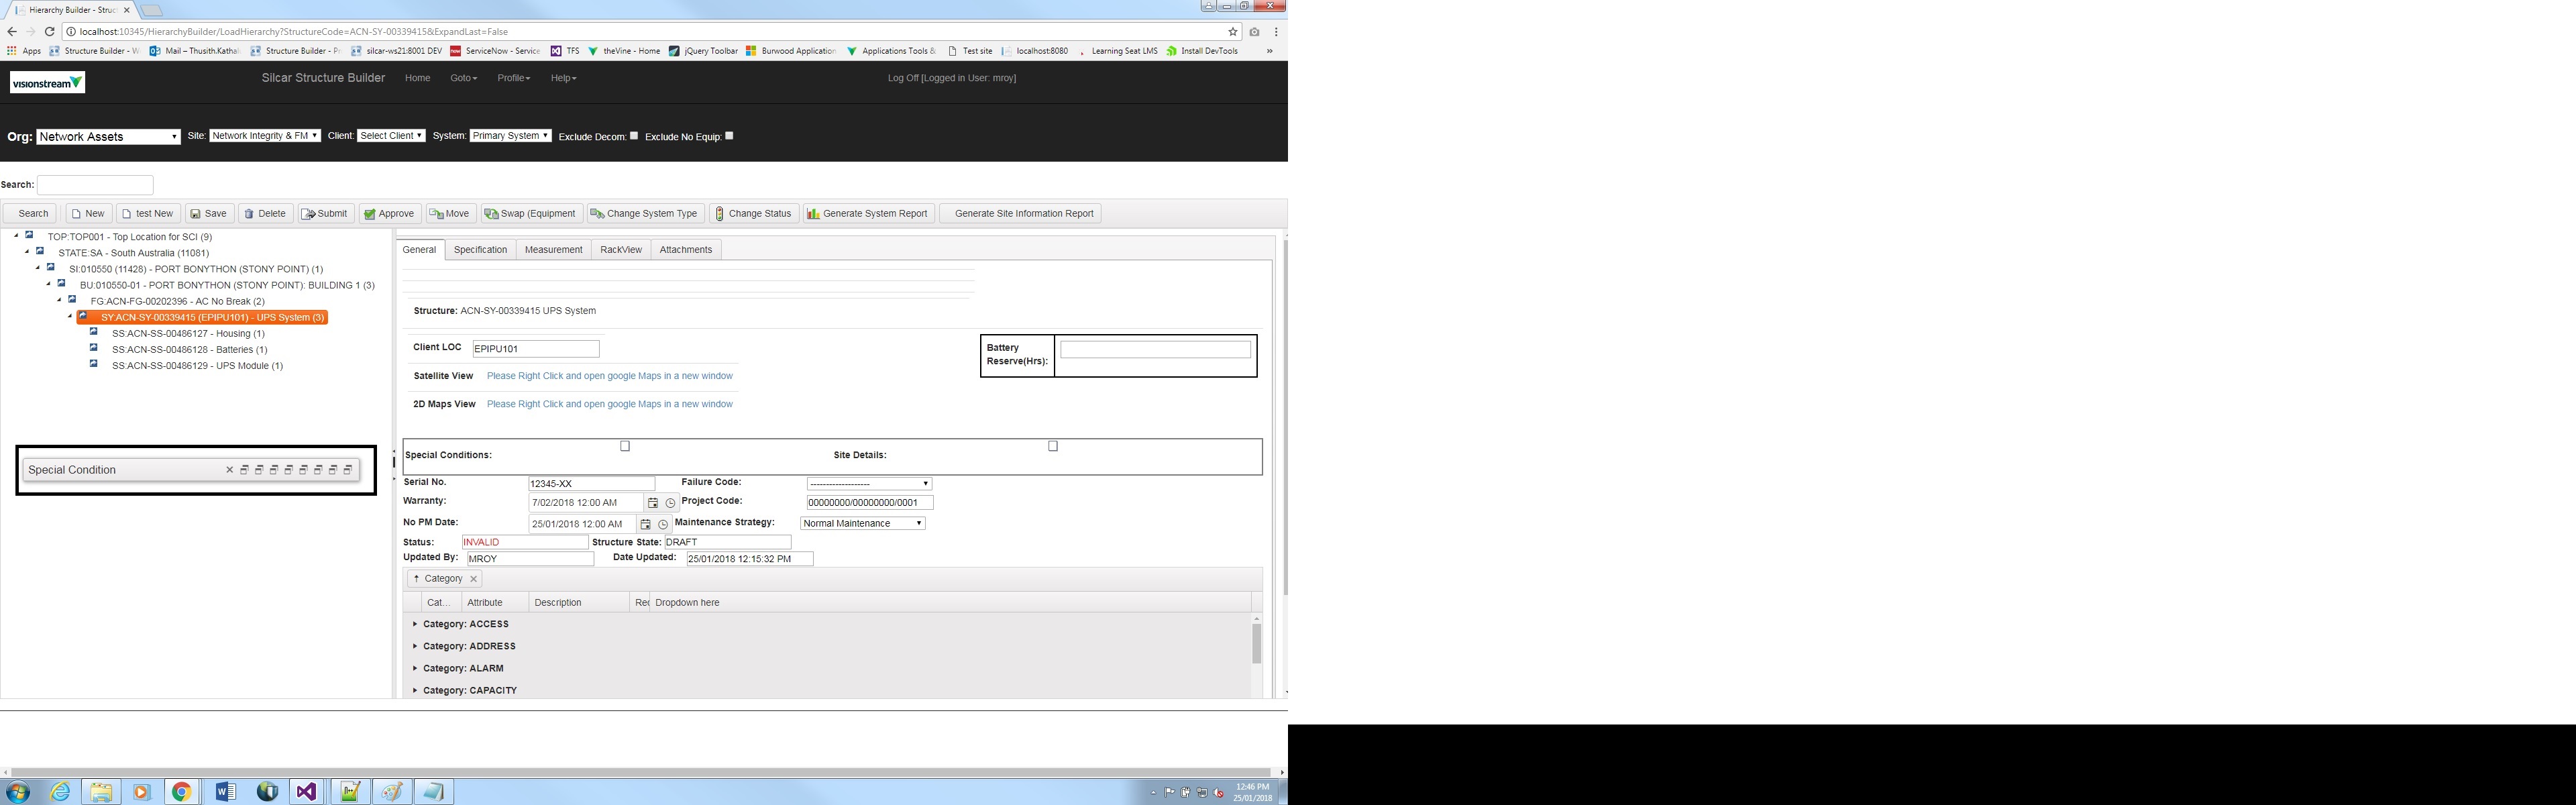Enable the Exclude Decom checkbox

(x=634, y=135)
